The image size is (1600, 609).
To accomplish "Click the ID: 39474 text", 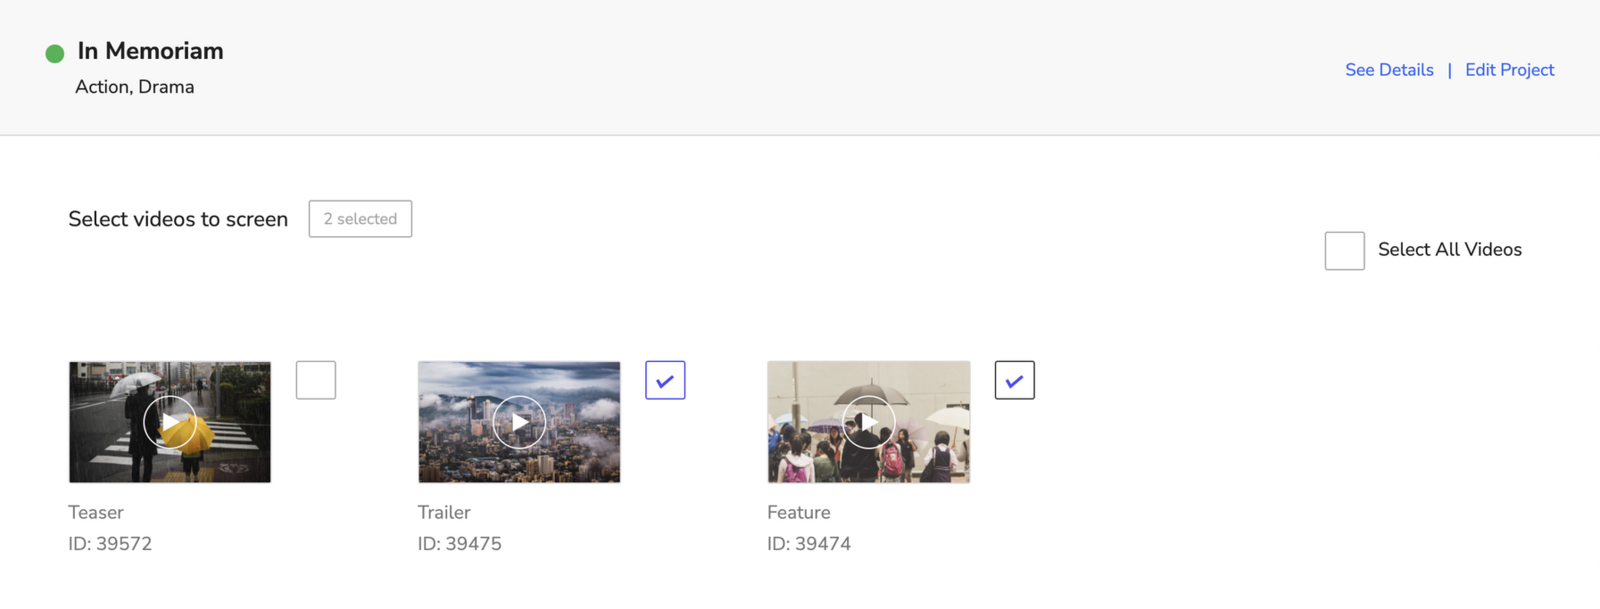I will [808, 544].
